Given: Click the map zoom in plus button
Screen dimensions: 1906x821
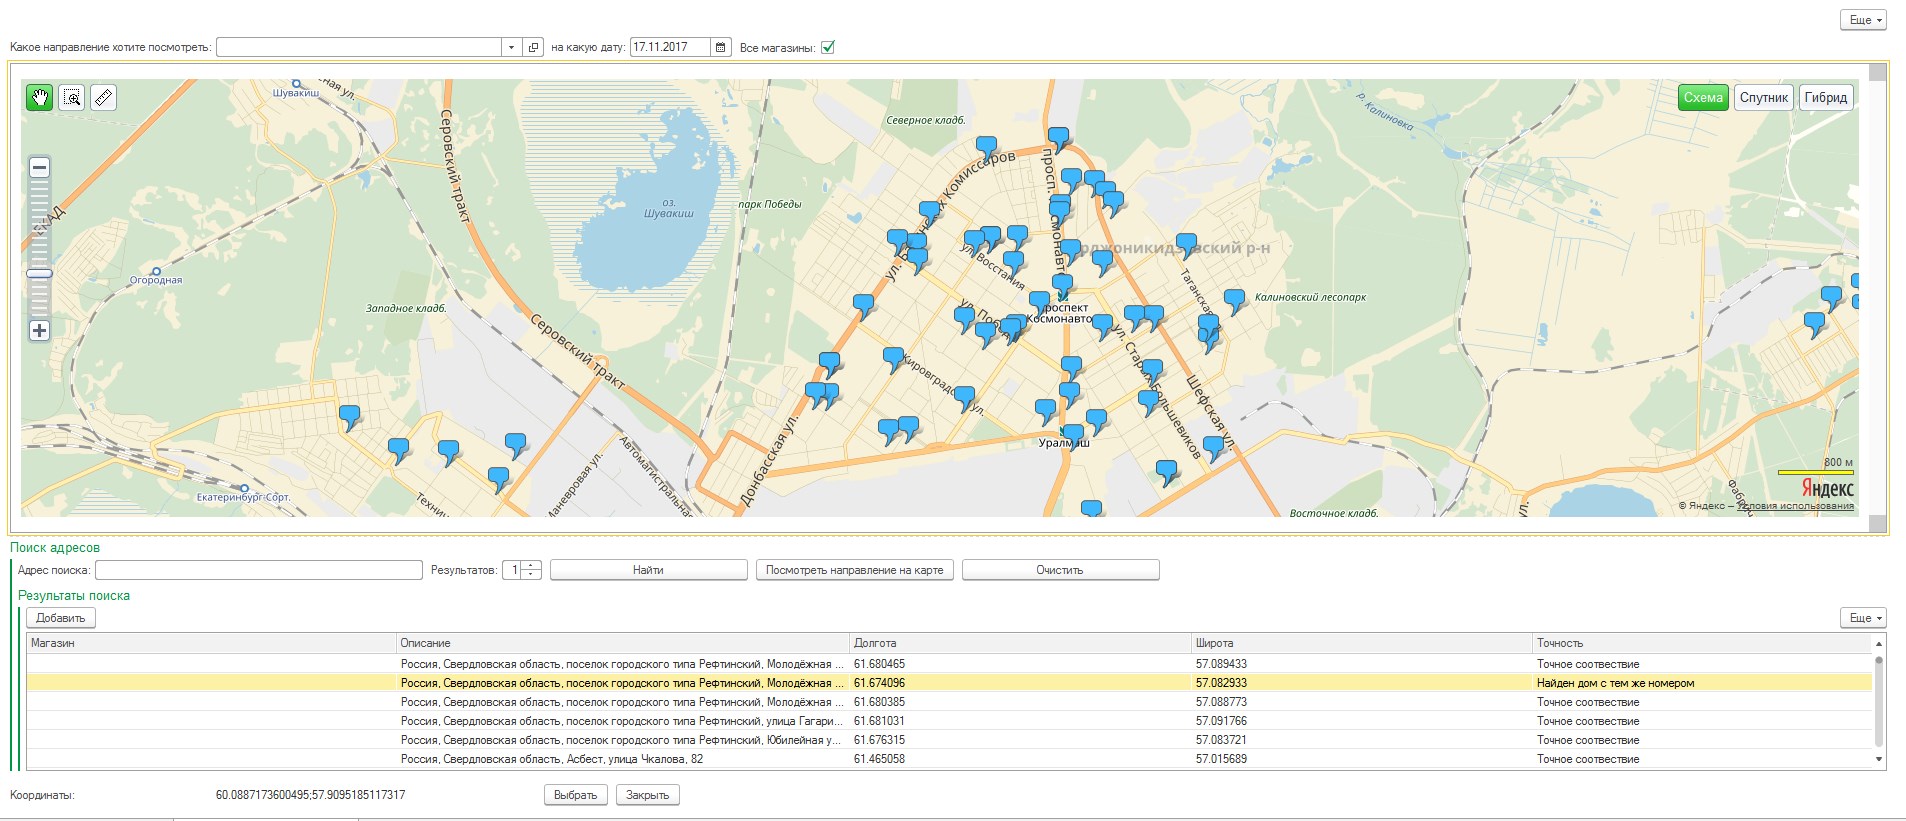Looking at the screenshot, I should [39, 331].
